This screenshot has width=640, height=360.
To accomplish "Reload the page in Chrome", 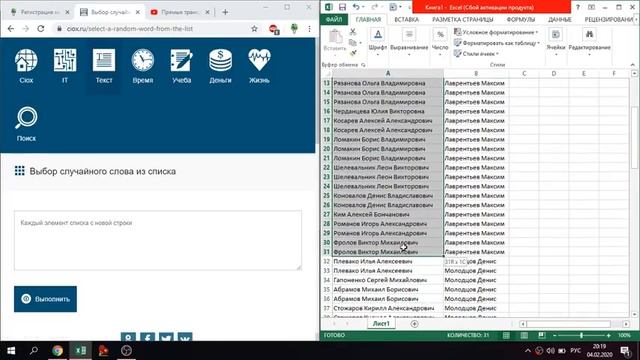I will (x=40, y=29).
